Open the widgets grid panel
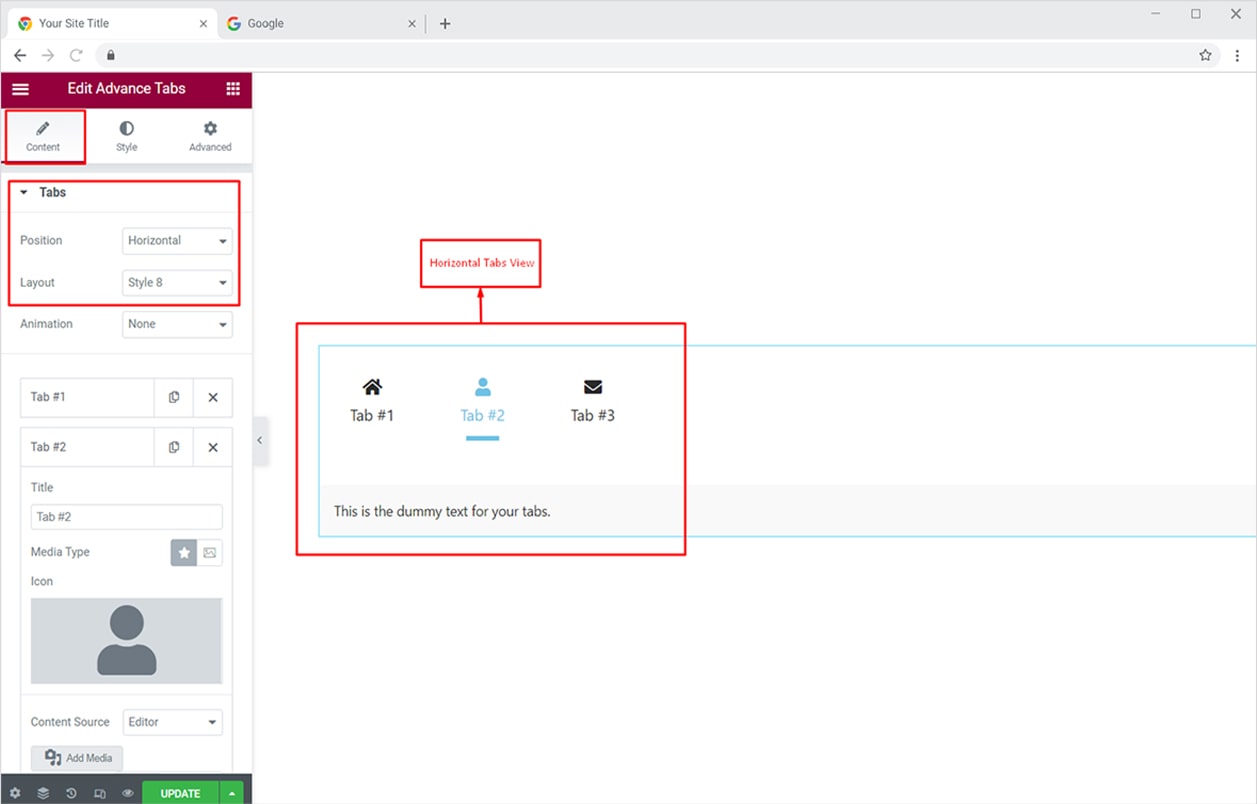This screenshot has height=804, width=1257. 233,89
